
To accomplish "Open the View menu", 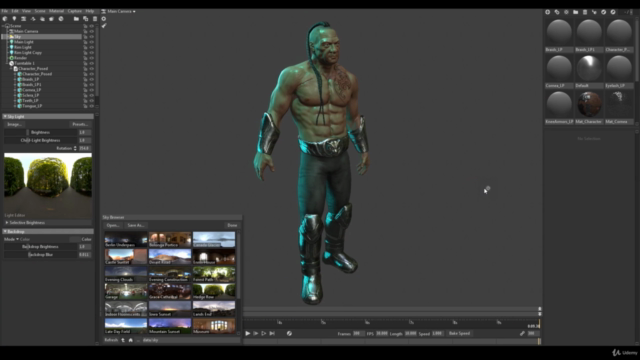I will click(27, 11).
